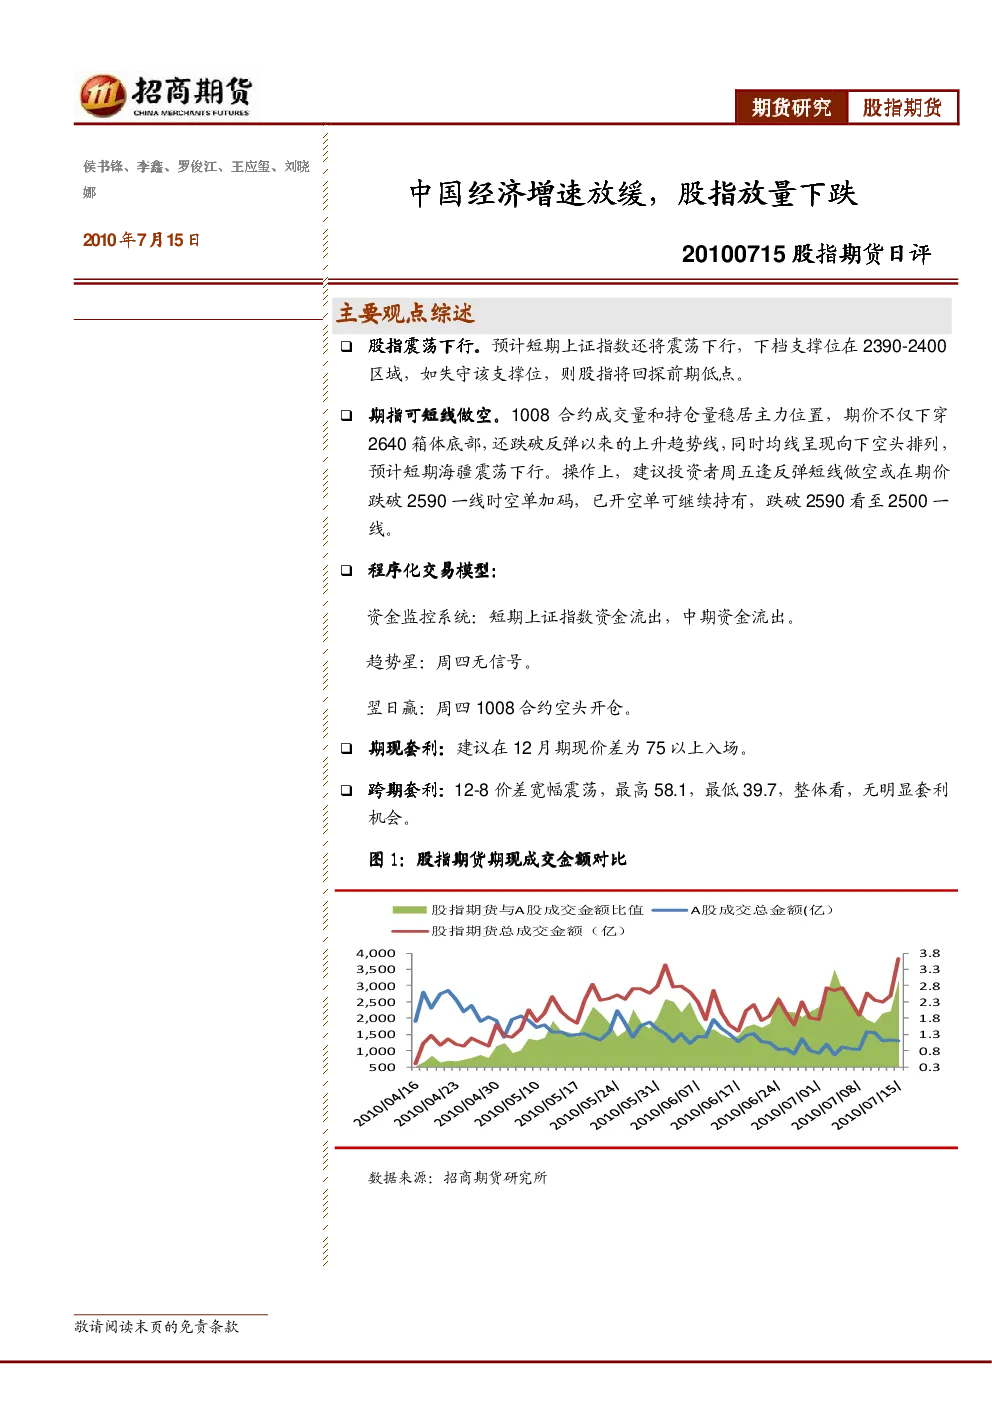Click the legend label A股成交总金额(亿)
The width and height of the screenshot is (992, 1403).
click(x=762, y=910)
